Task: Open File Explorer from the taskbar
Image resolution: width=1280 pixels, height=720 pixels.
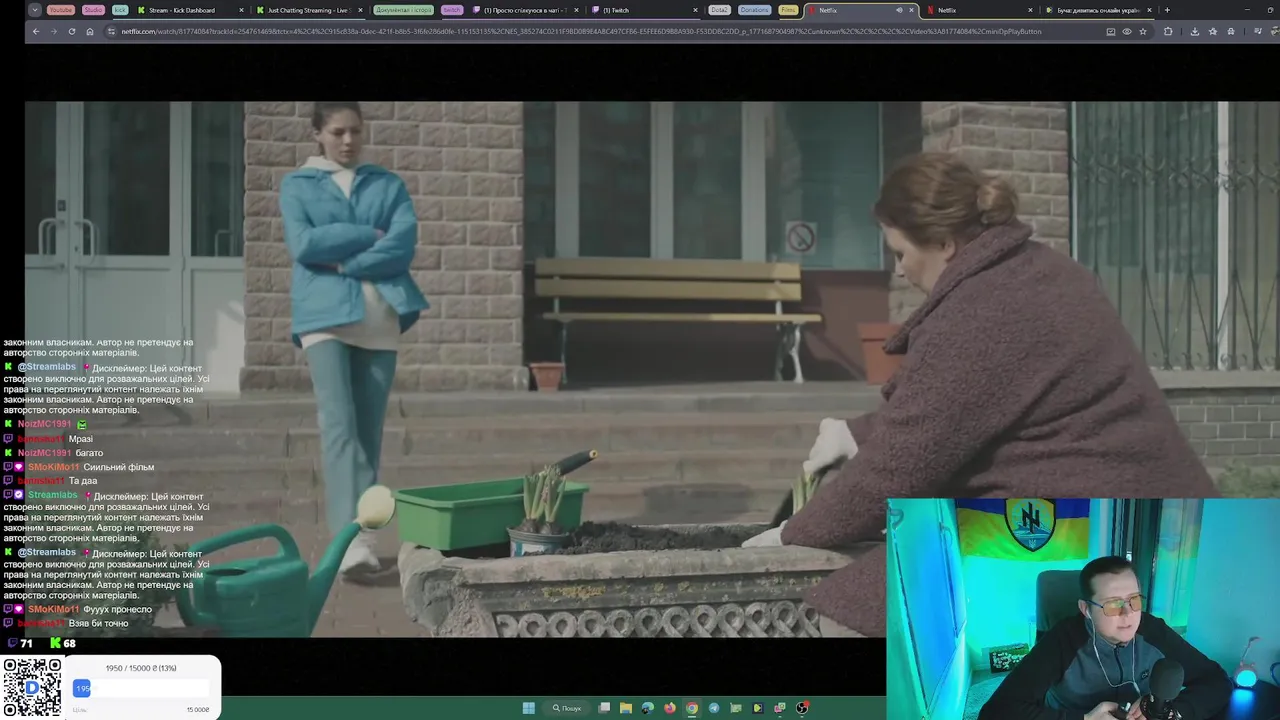Action: click(626, 708)
